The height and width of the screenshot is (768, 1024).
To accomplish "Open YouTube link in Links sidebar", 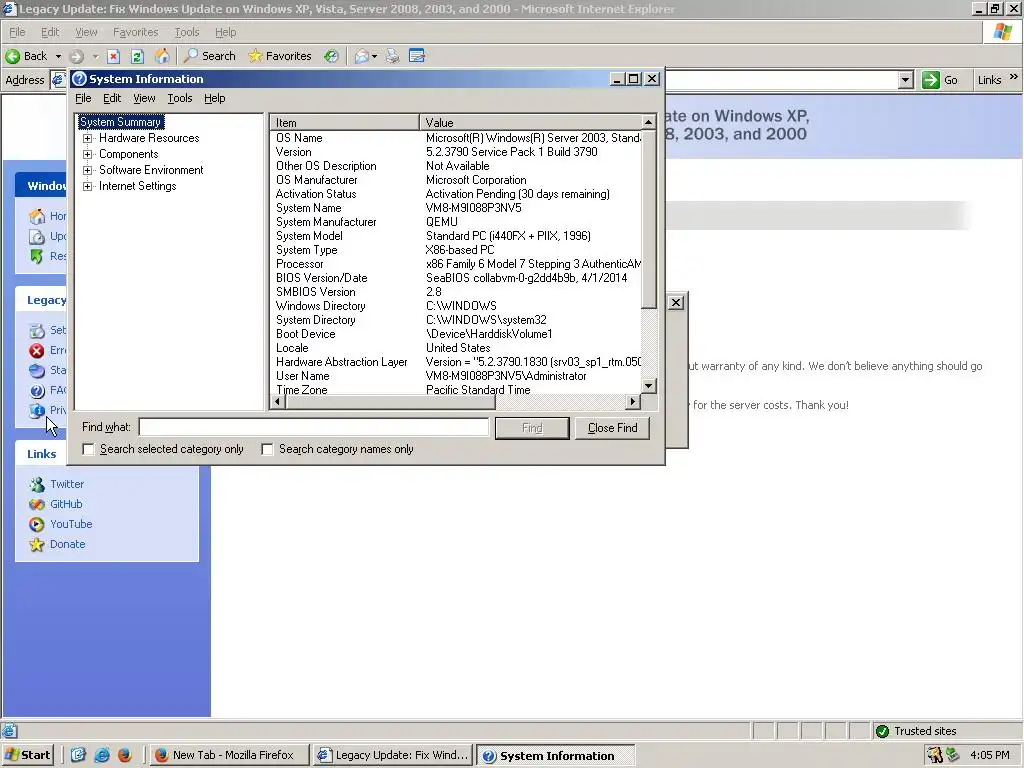I will coord(71,524).
